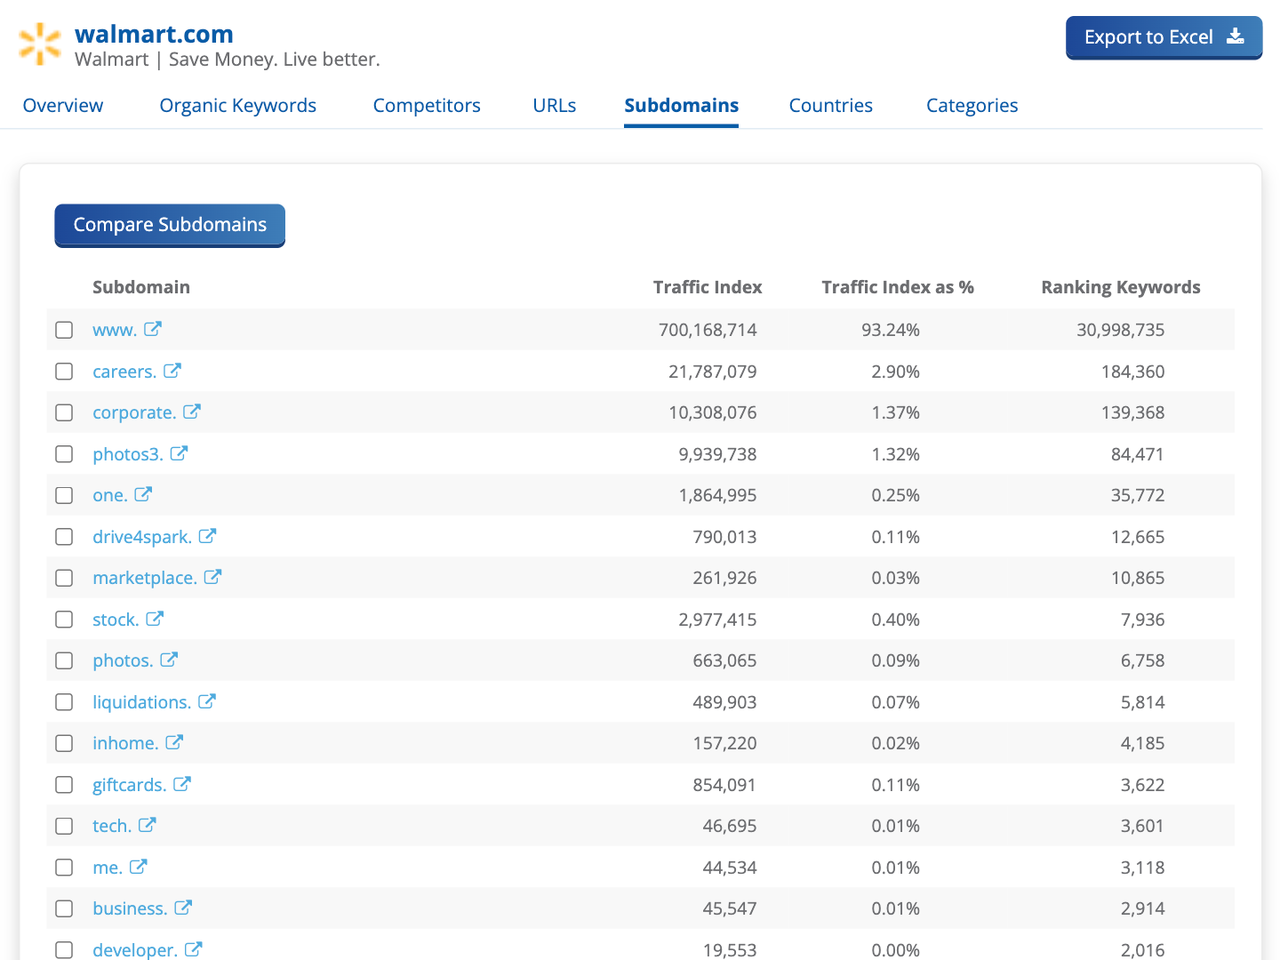Image resolution: width=1280 pixels, height=960 pixels.
Task: Open external link icon next to corporate.
Action: [x=192, y=412]
